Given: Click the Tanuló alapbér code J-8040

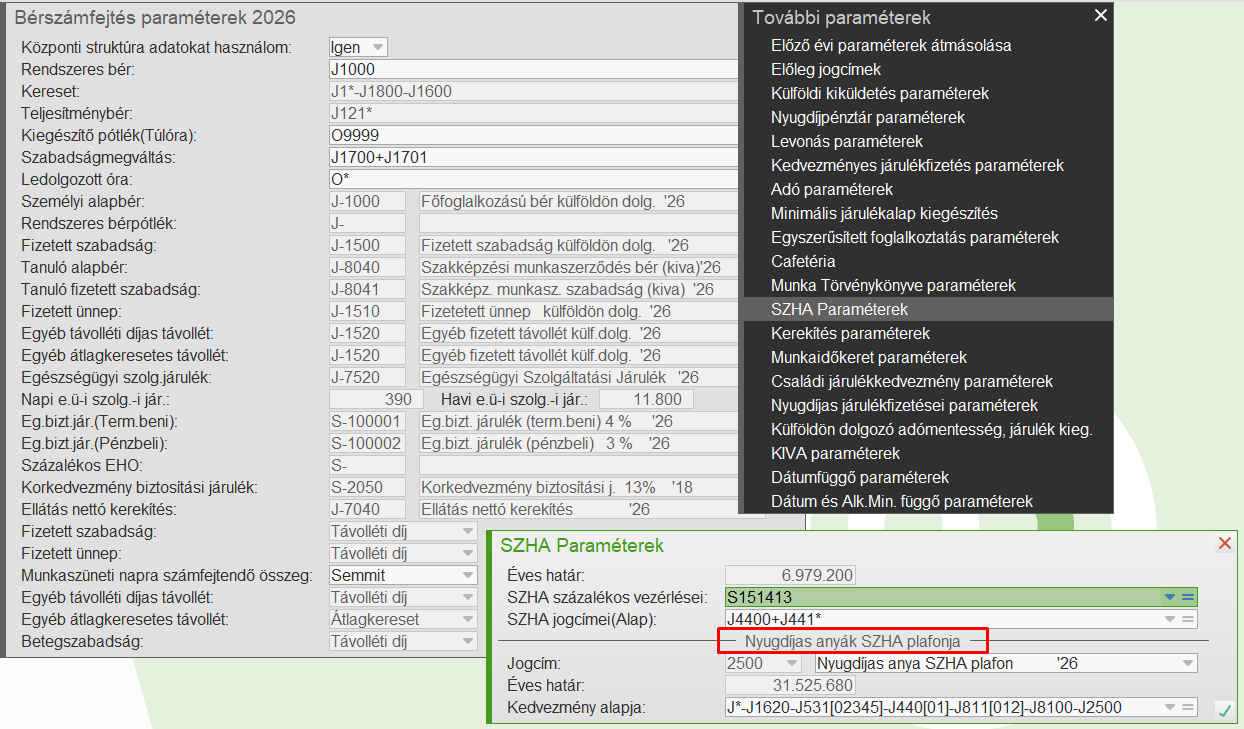Looking at the screenshot, I should (366, 268).
